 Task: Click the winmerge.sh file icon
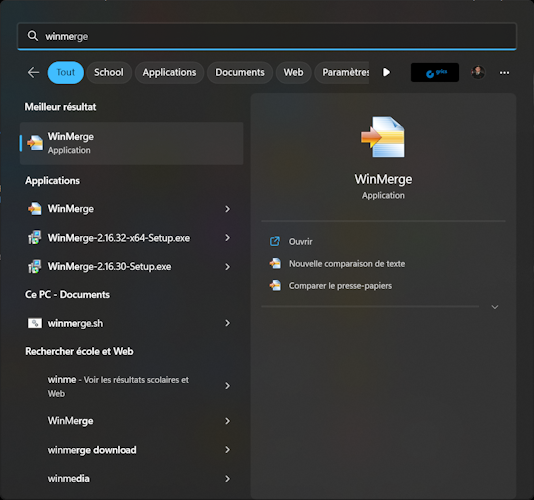click(35, 323)
